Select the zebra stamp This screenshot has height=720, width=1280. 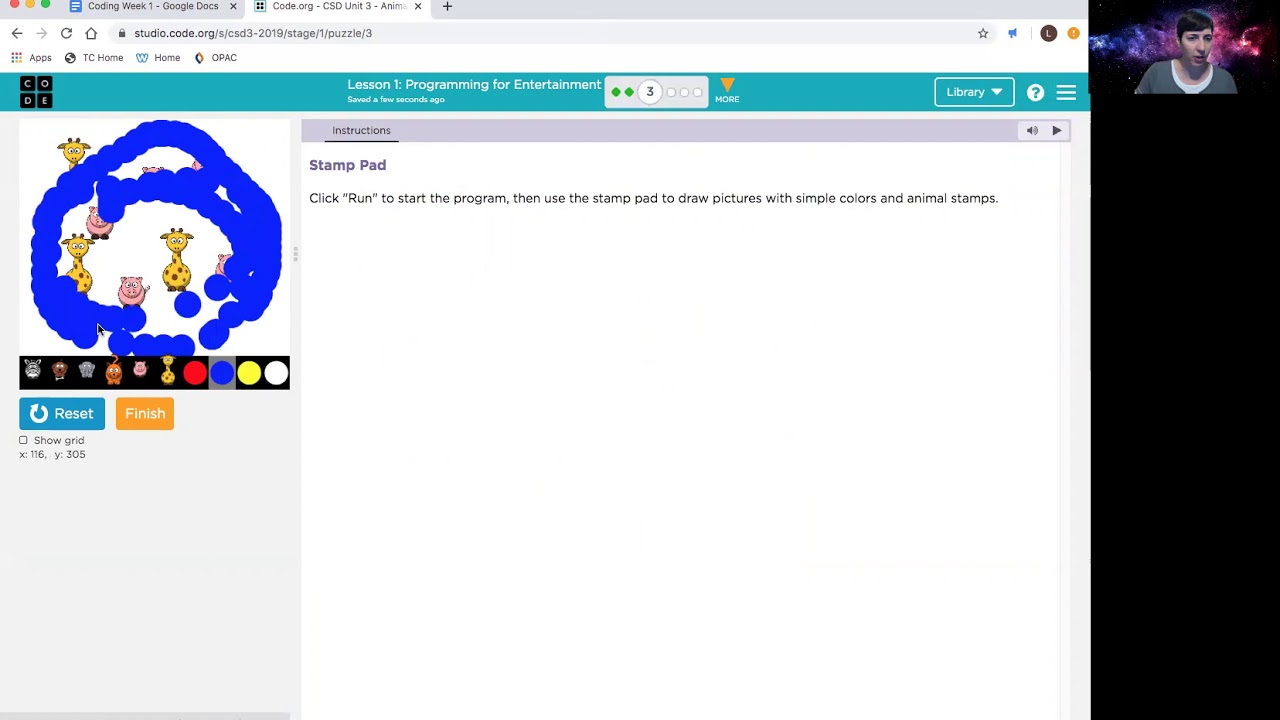33,372
